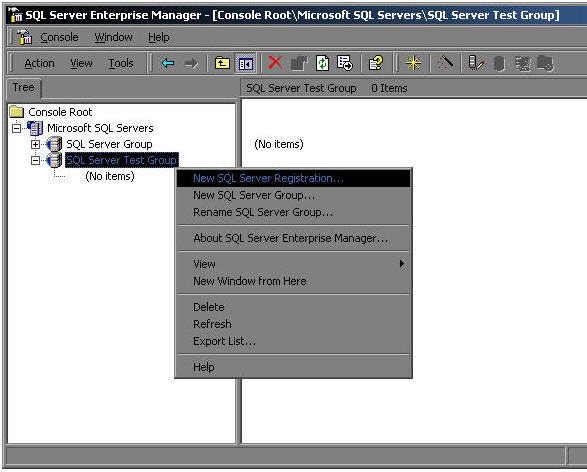Screen dimensions: 587x472
Task: Open the Window menu
Action: [x=113, y=37]
